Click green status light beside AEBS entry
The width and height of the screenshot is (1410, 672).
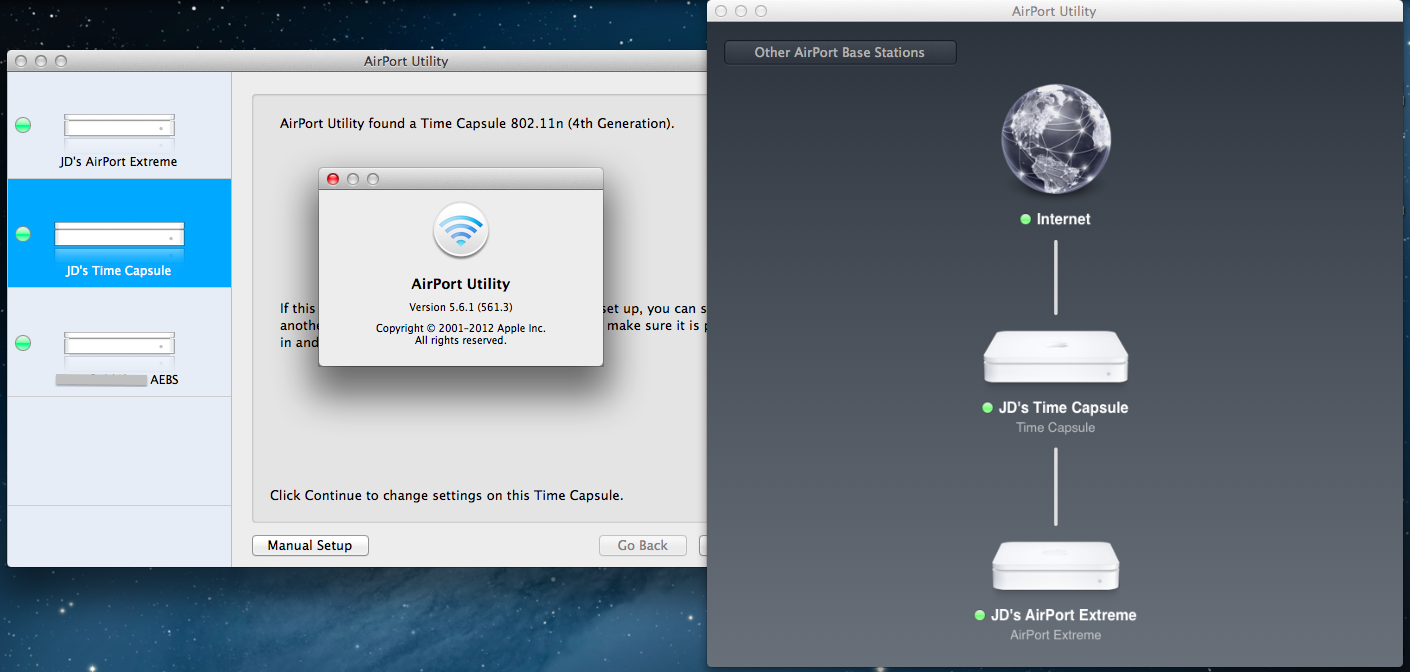(x=23, y=343)
